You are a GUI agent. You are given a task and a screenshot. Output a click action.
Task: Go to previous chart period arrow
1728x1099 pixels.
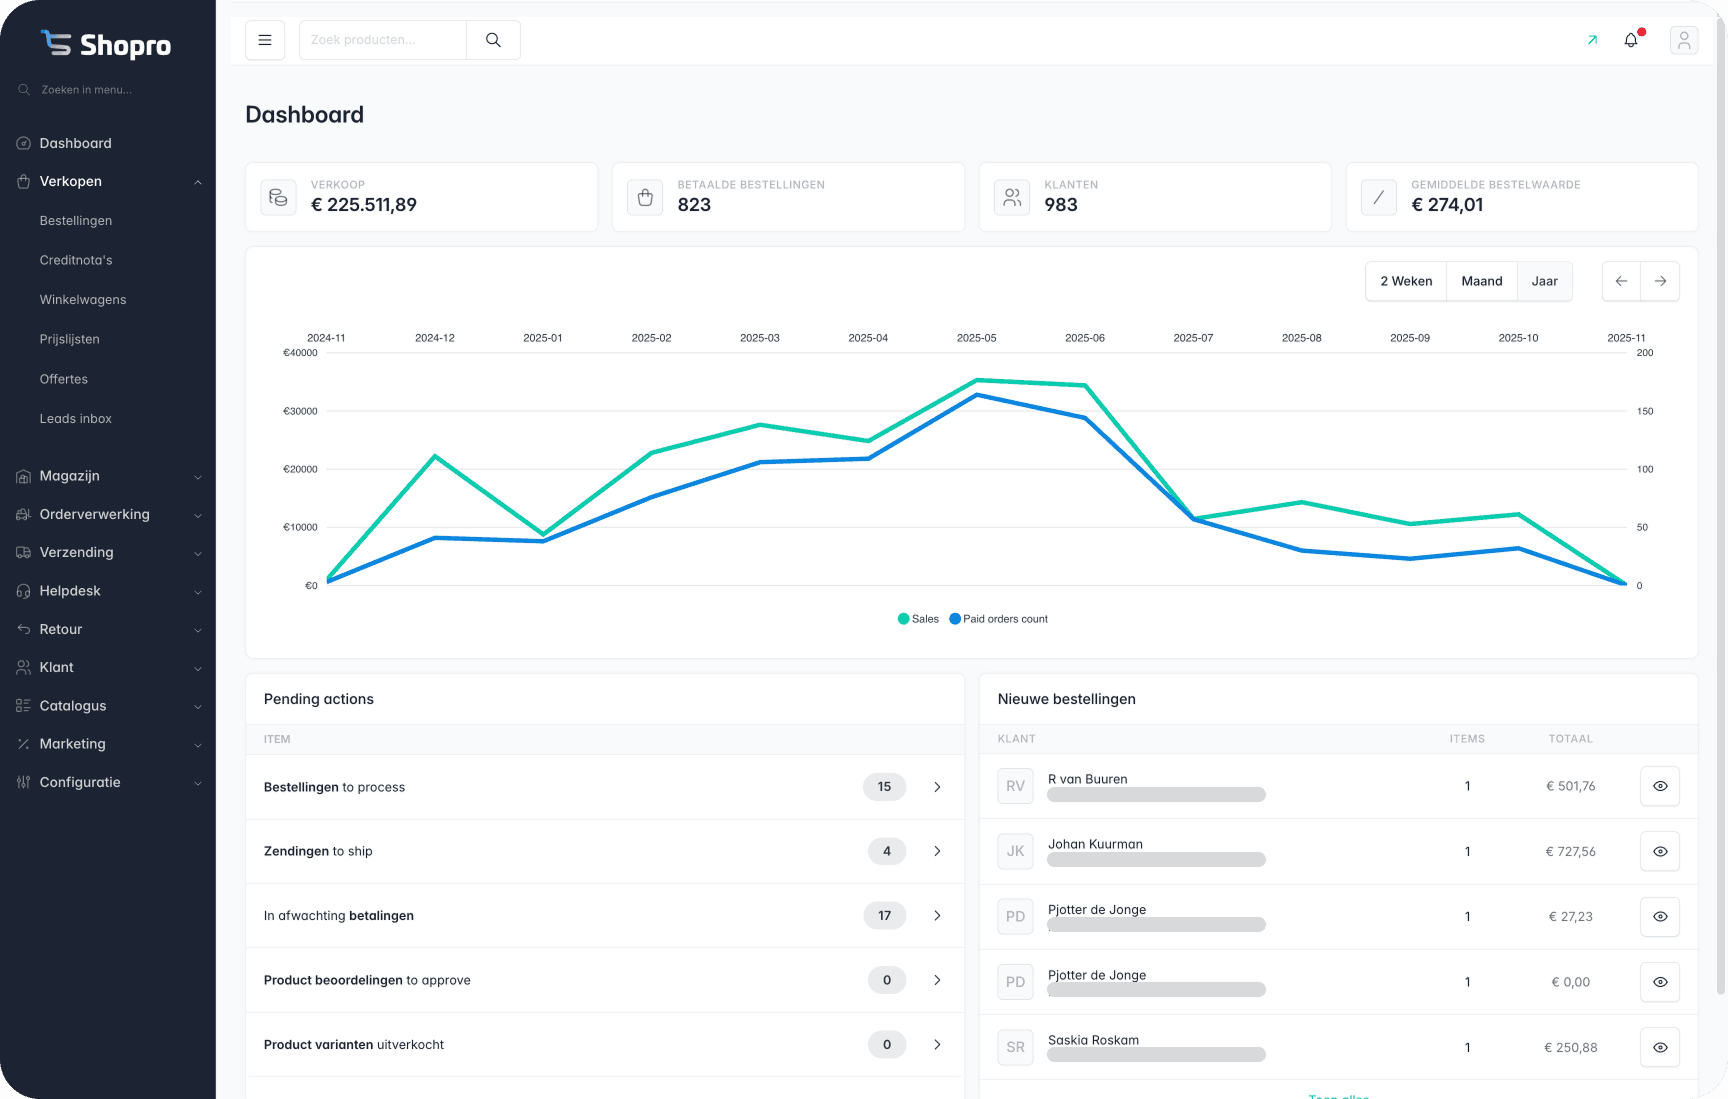pyautogui.click(x=1622, y=281)
